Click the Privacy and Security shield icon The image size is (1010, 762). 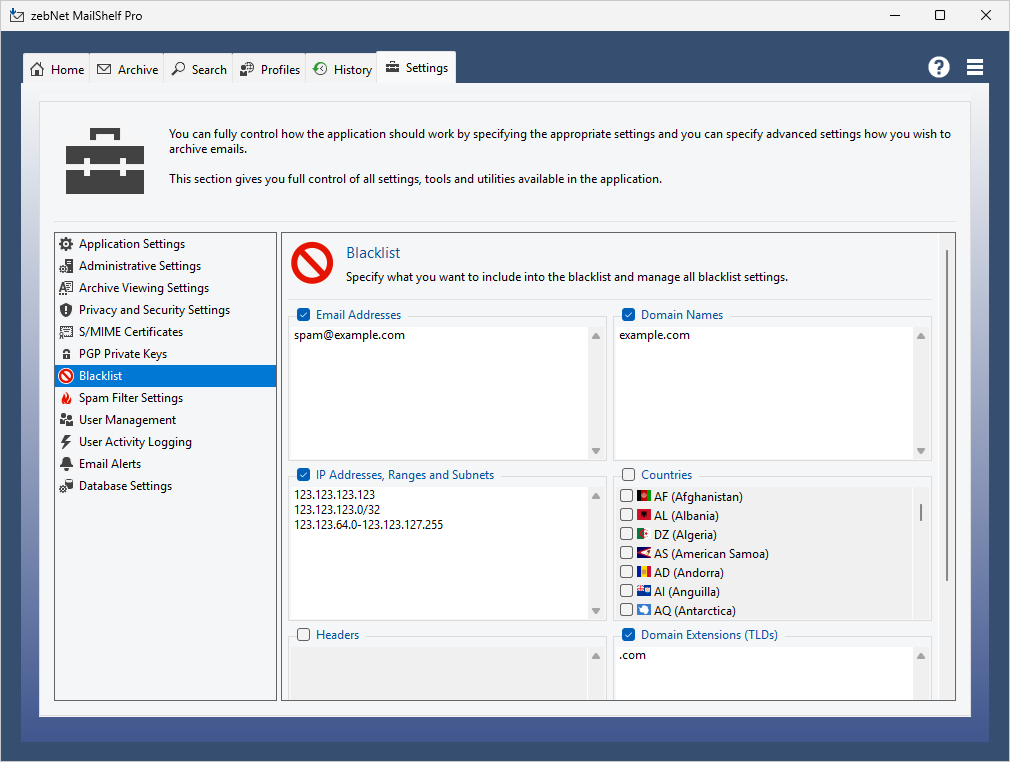tap(67, 310)
